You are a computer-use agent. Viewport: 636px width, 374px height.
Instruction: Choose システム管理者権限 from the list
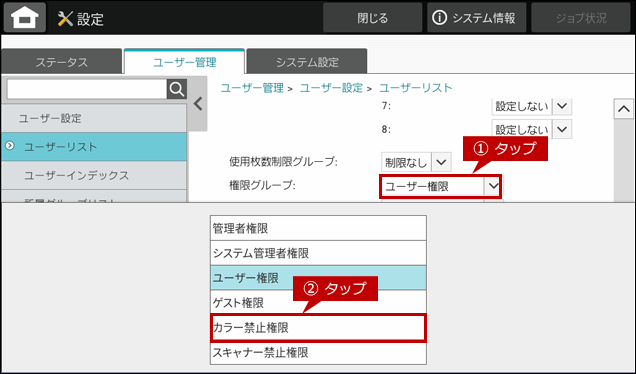(x=318, y=253)
